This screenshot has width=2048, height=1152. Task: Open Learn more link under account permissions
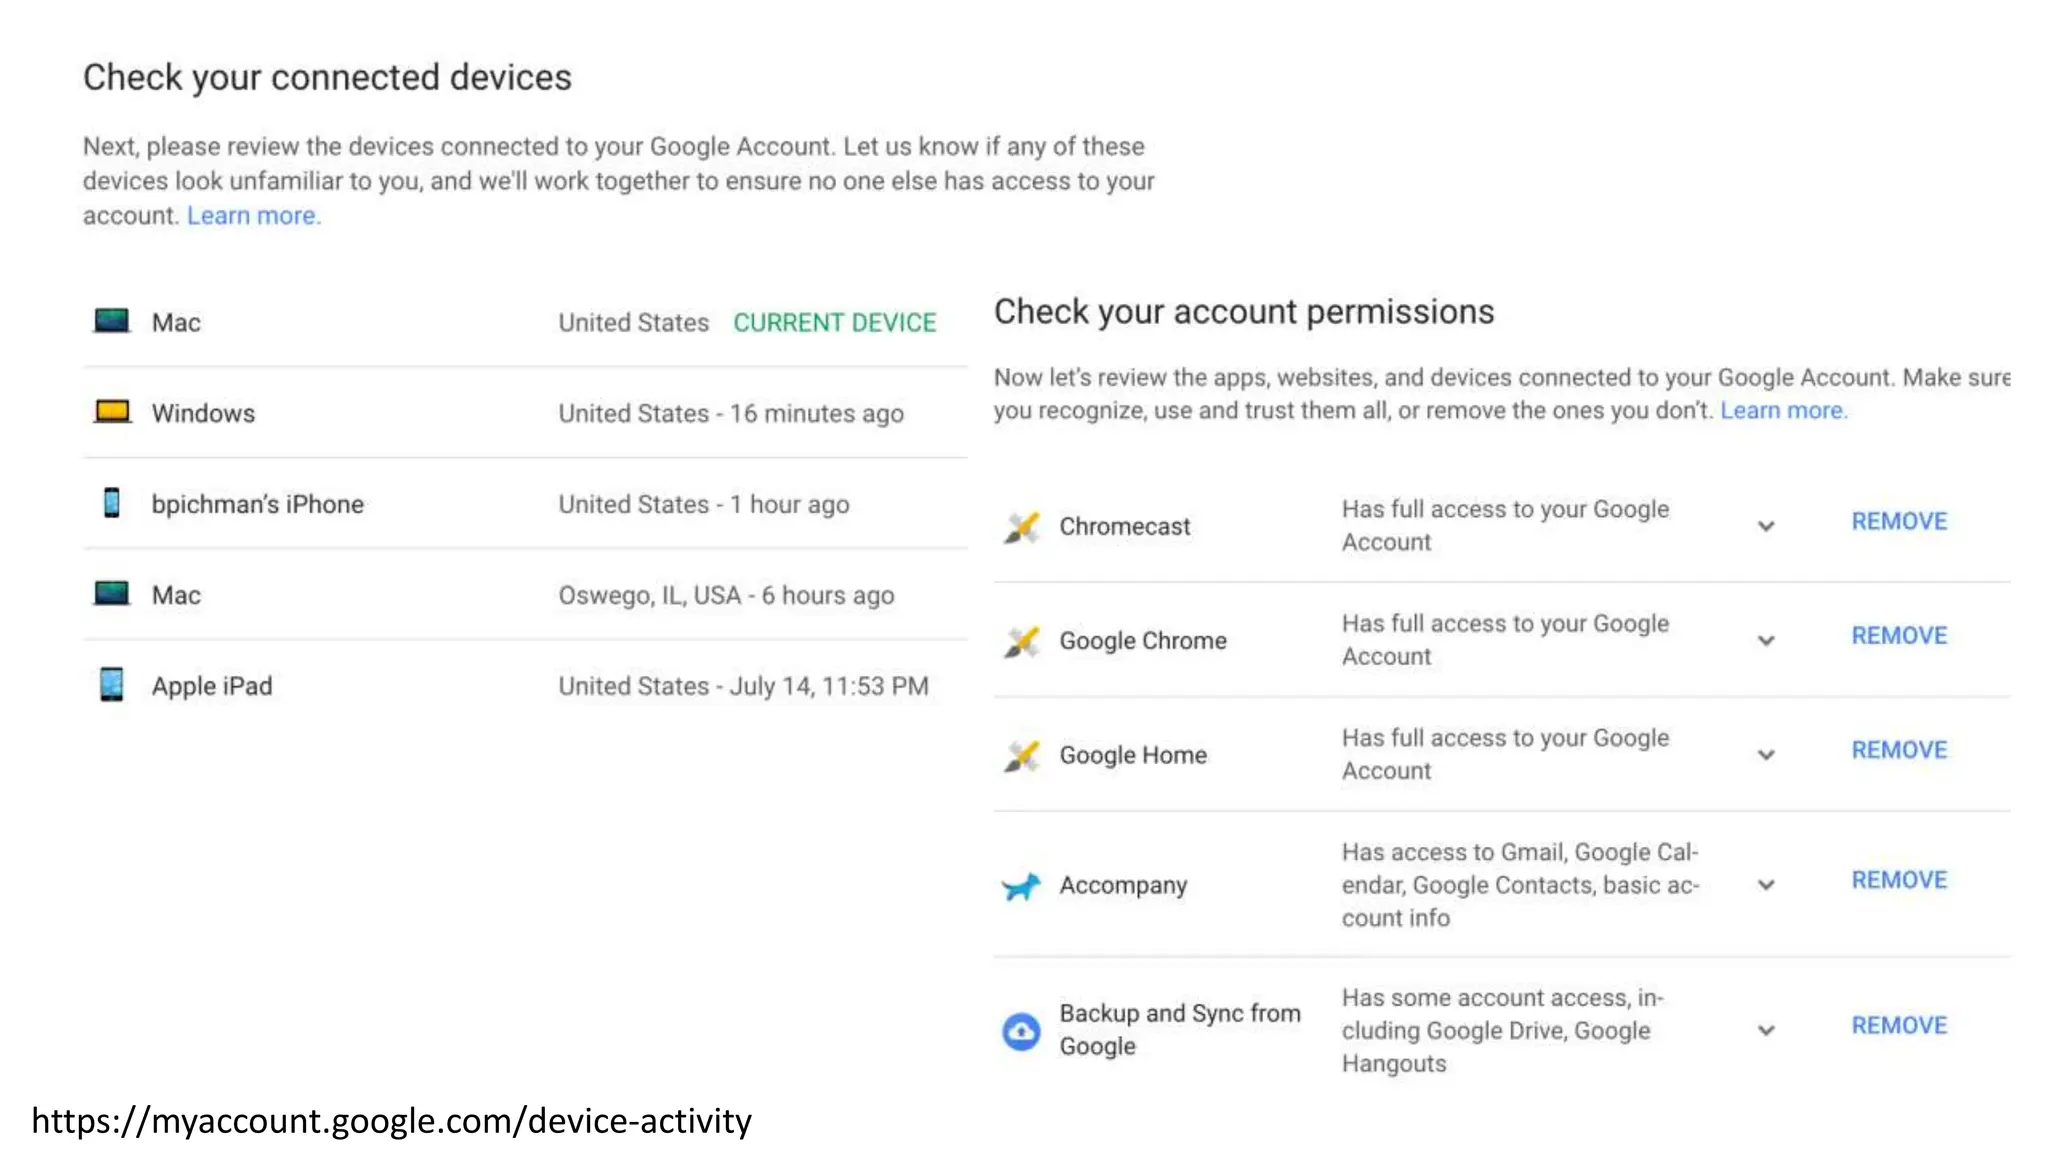coord(1784,410)
